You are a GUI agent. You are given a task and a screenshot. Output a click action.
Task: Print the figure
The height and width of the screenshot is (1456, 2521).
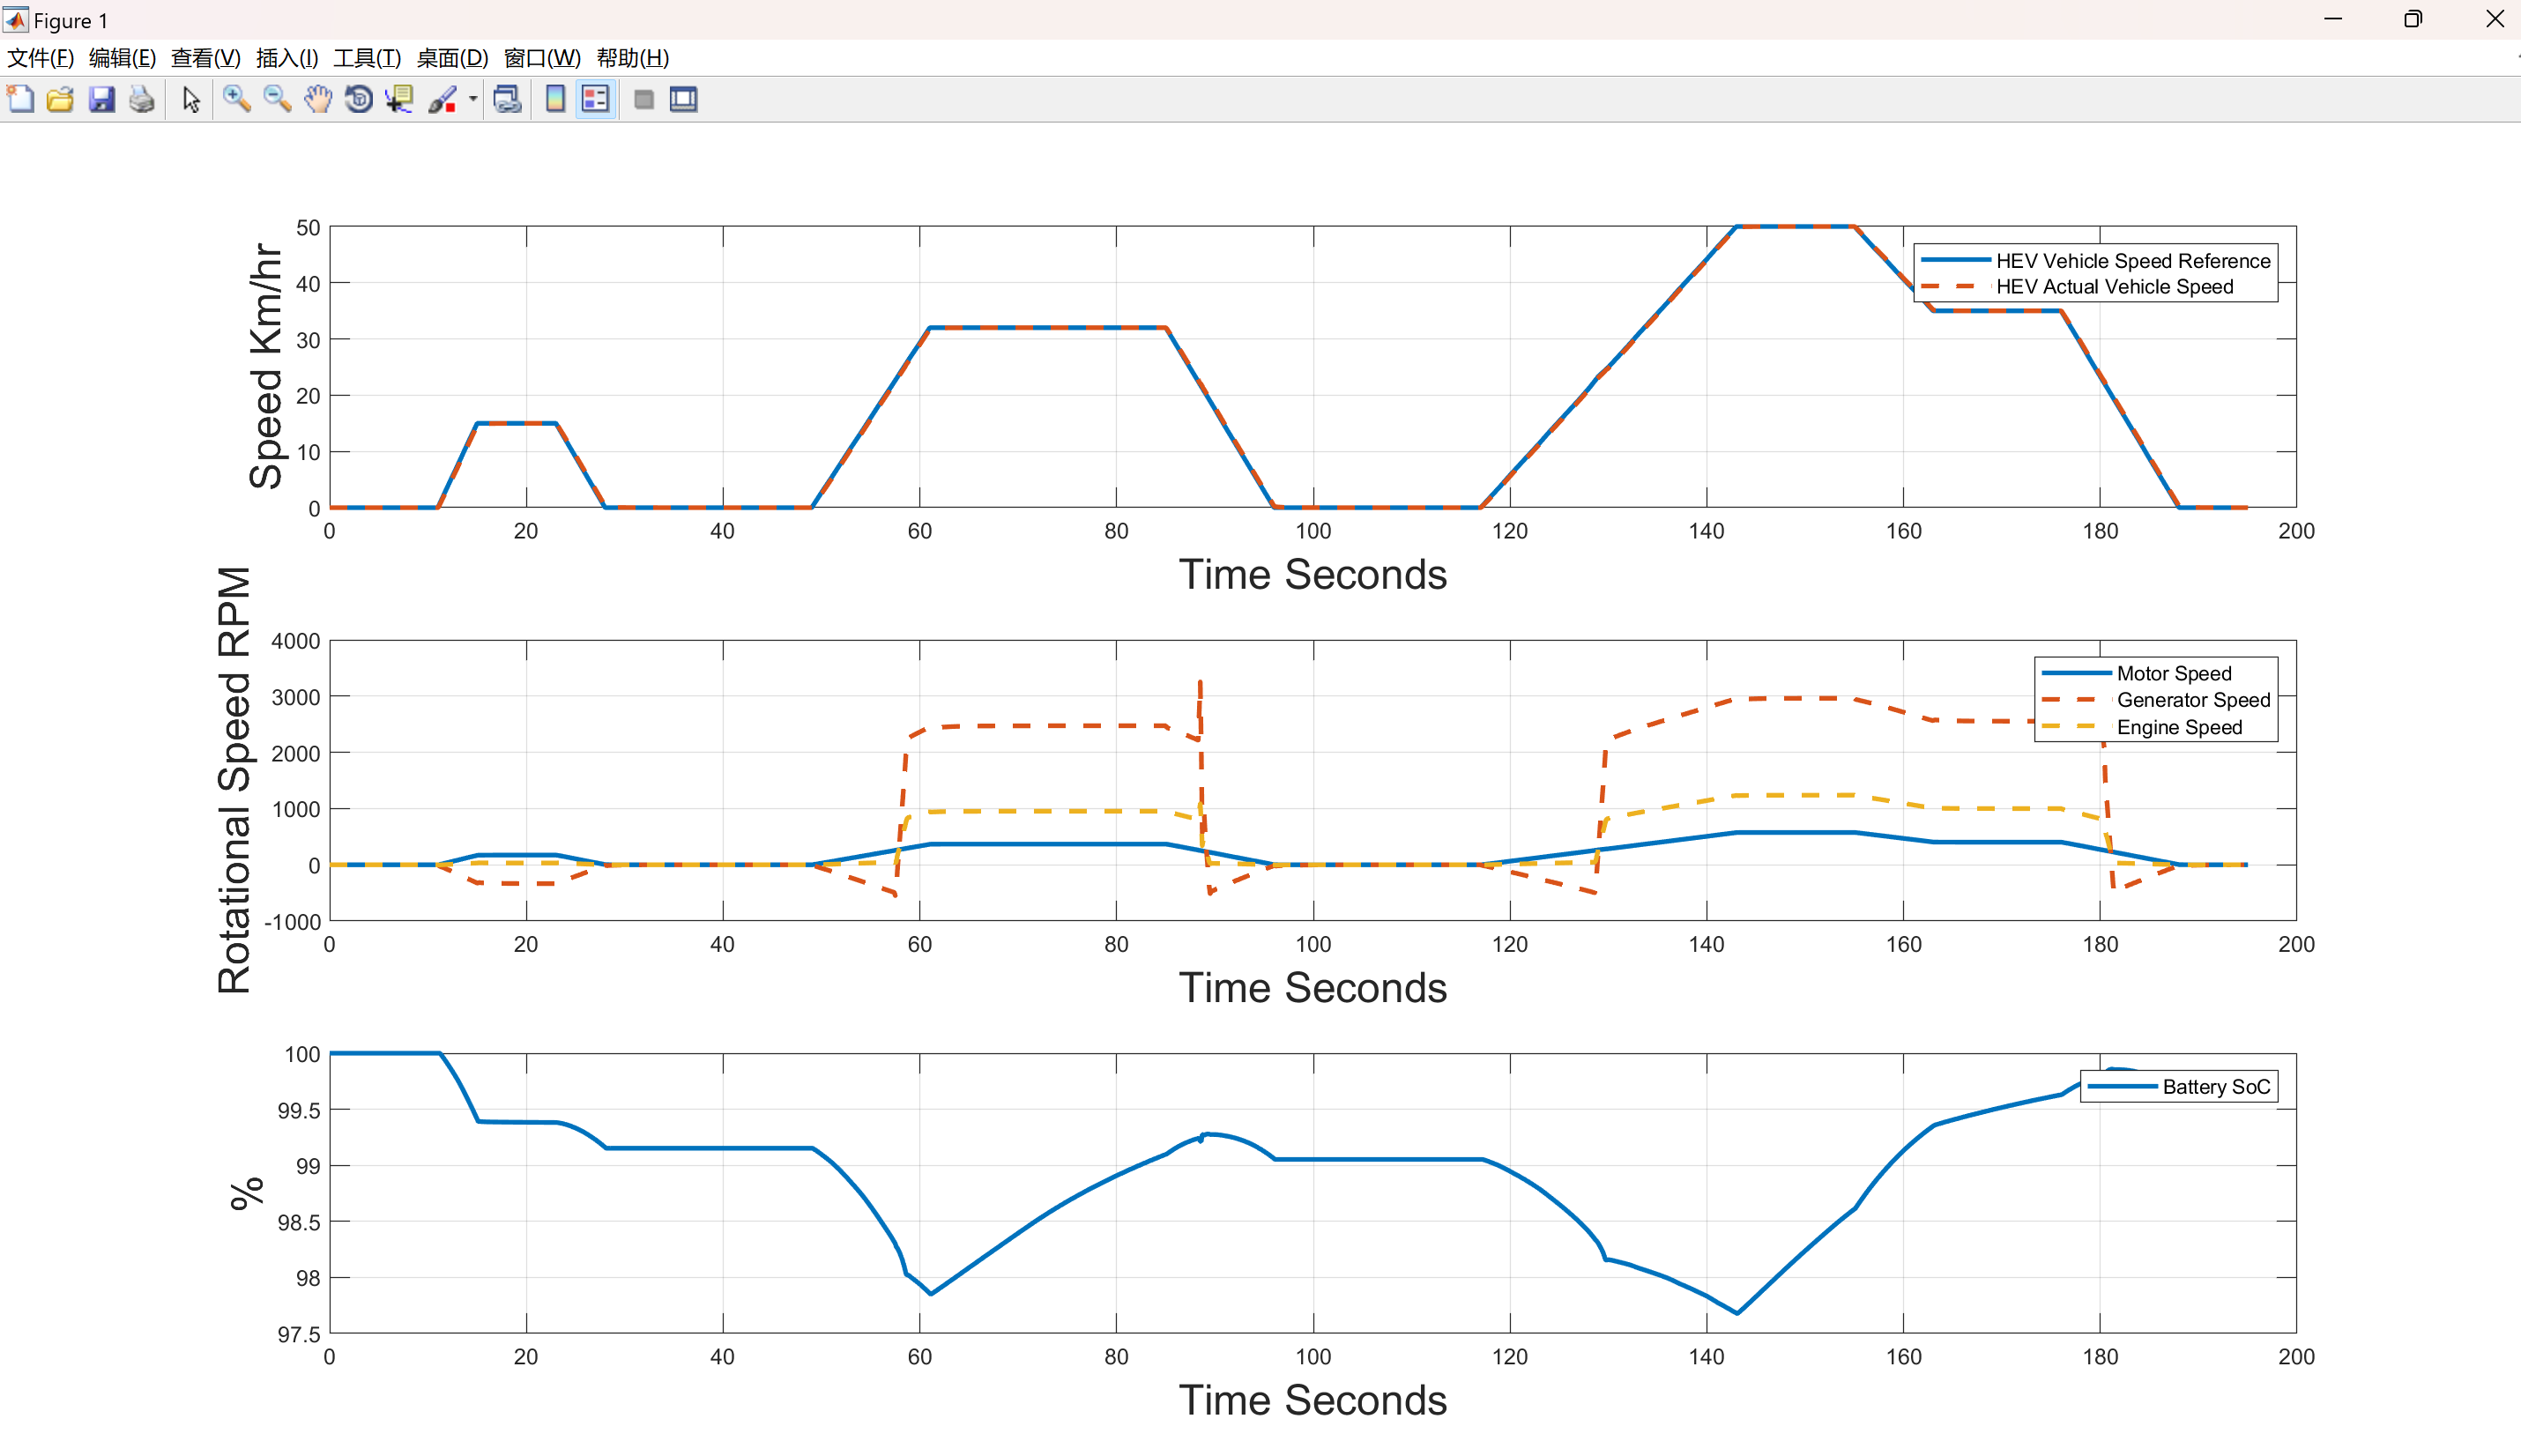[140, 98]
